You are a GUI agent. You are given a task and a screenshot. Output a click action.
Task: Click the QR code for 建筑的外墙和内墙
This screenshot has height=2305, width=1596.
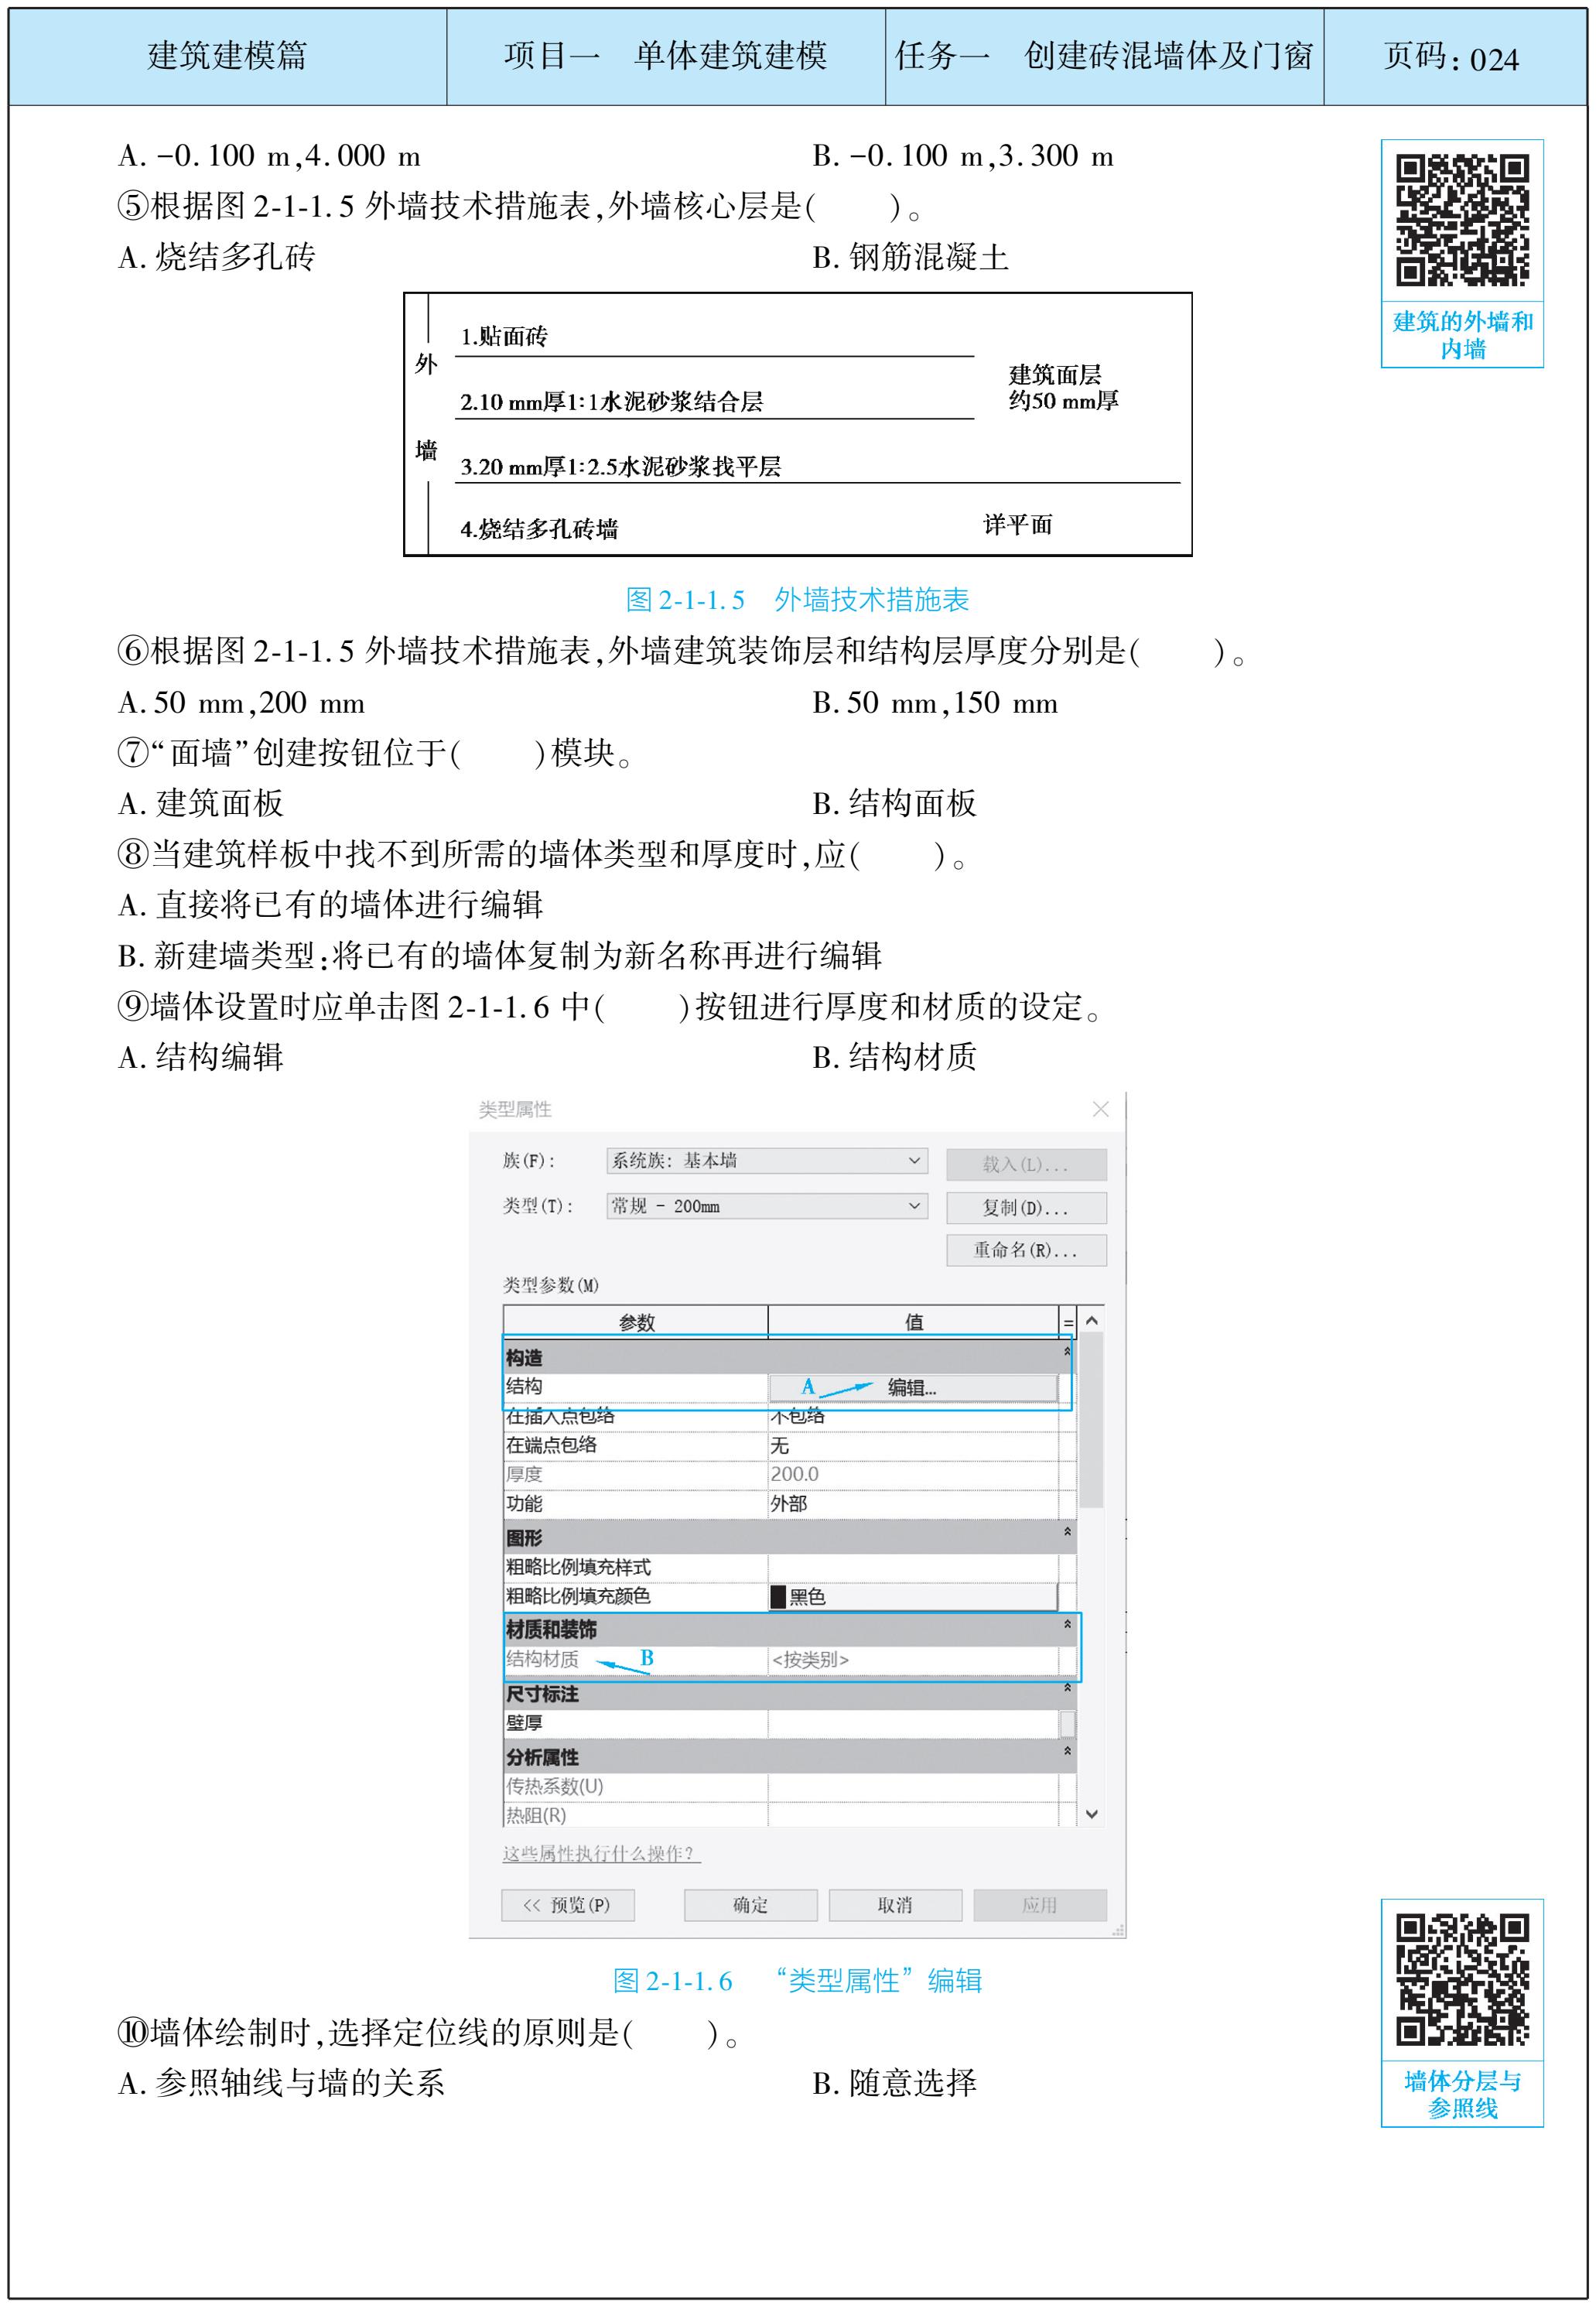[1462, 220]
